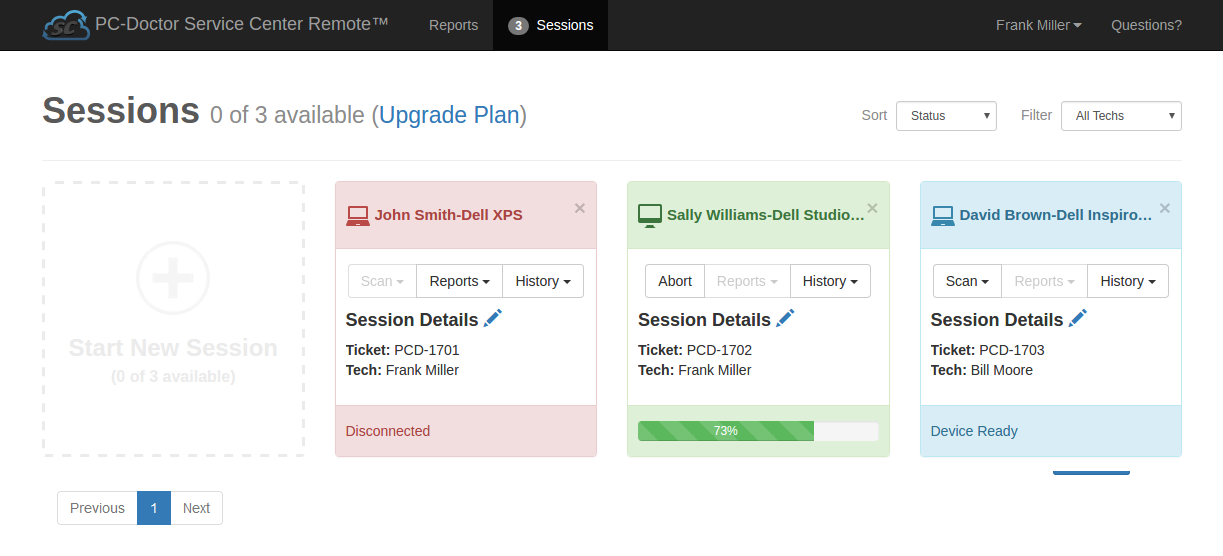Image resolution: width=1223 pixels, height=556 pixels.
Task: Go to the Next page
Action: (196, 508)
